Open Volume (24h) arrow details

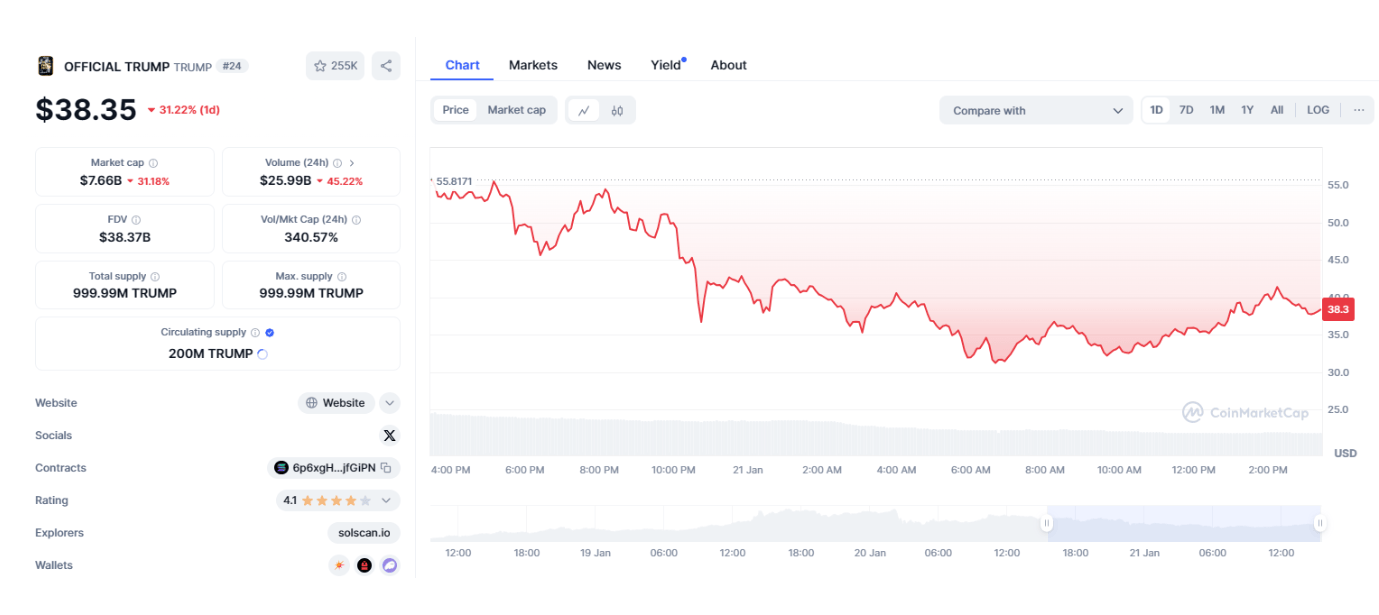point(352,163)
